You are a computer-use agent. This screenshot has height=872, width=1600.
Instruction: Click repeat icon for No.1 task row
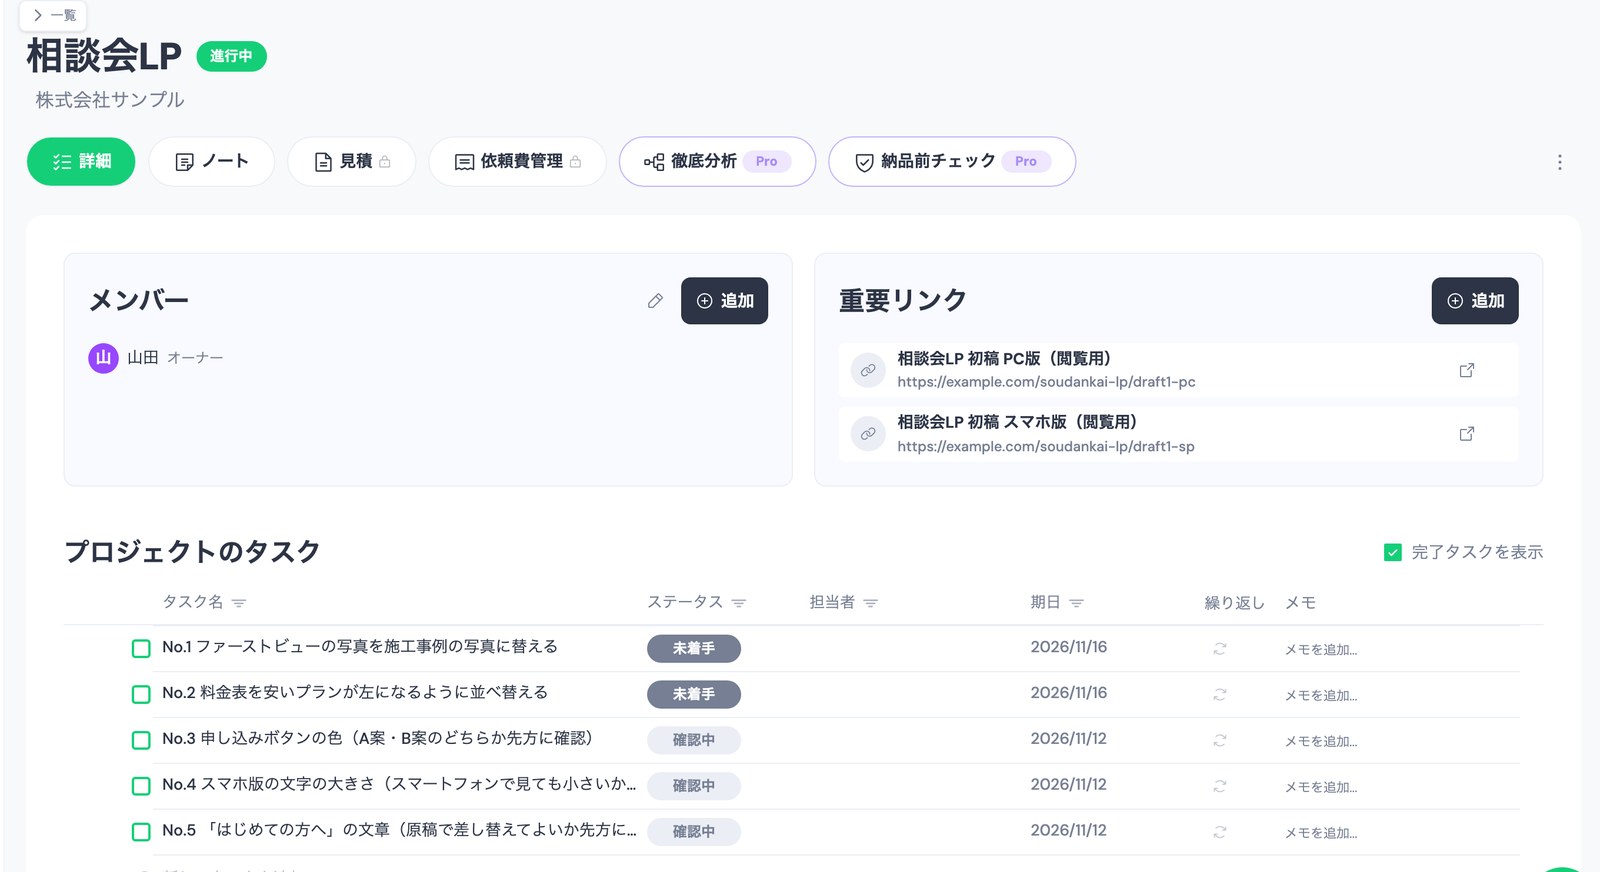(1220, 649)
